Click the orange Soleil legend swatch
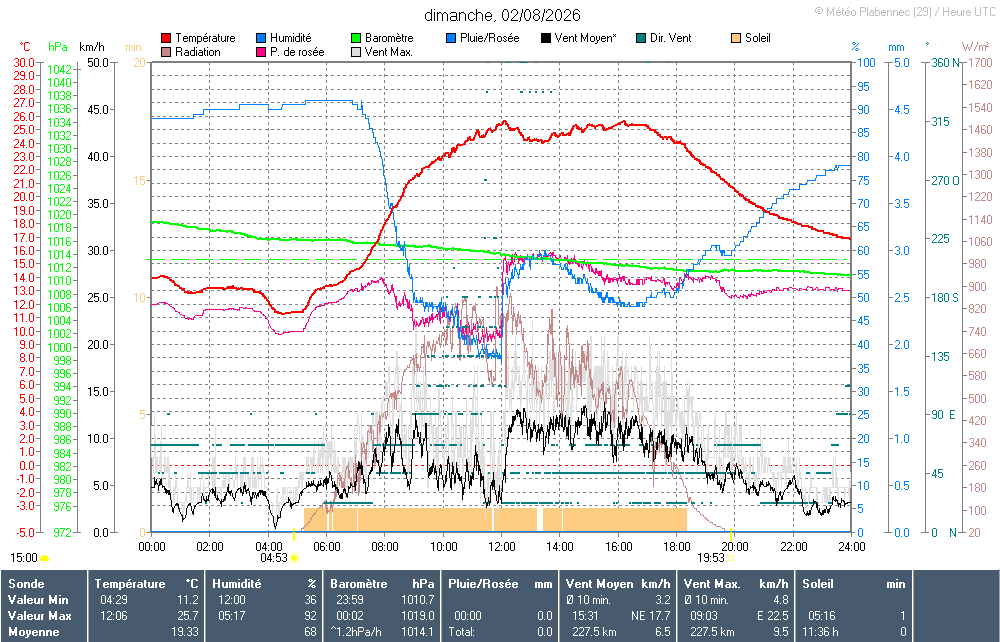This screenshot has width=1000, height=642. (736, 38)
